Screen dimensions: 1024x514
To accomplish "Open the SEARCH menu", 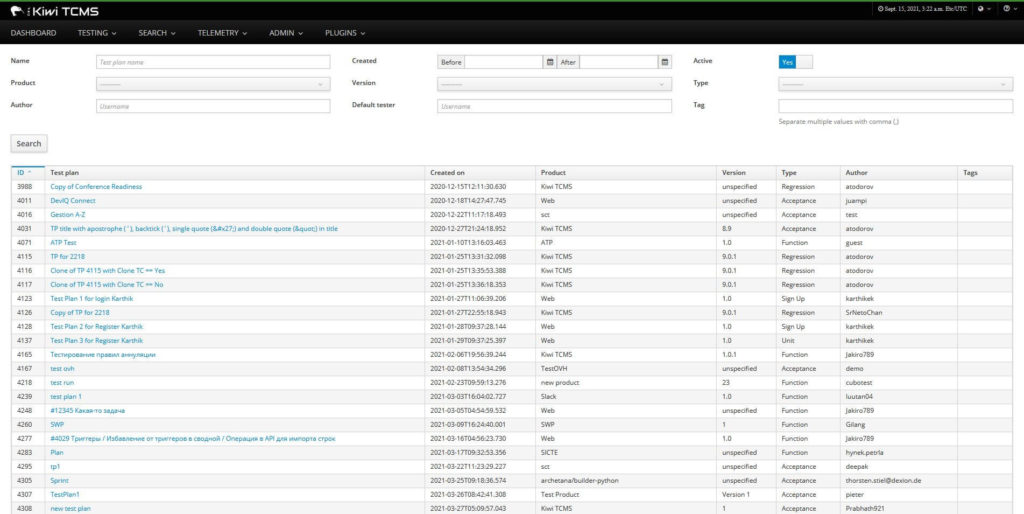I will coord(157,33).
